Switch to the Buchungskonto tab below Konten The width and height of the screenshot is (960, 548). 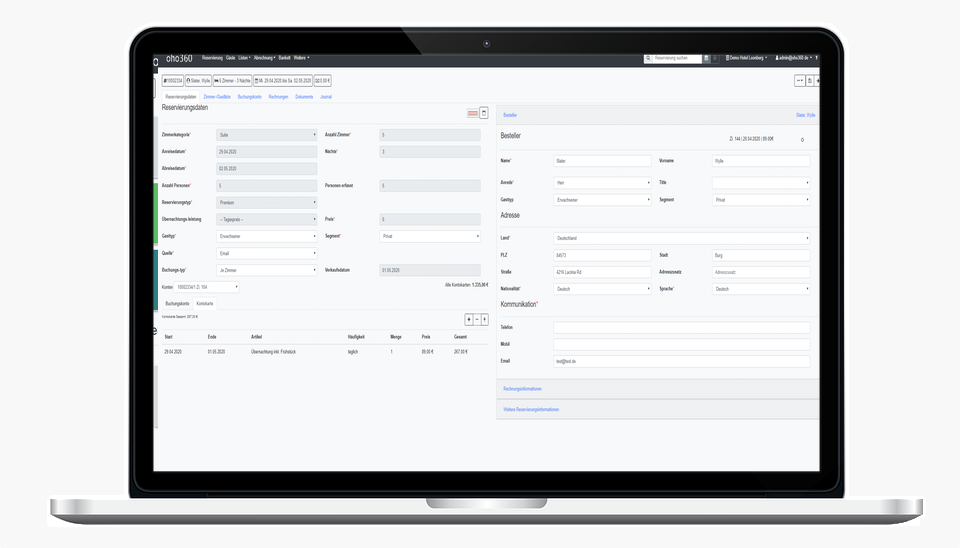click(176, 302)
